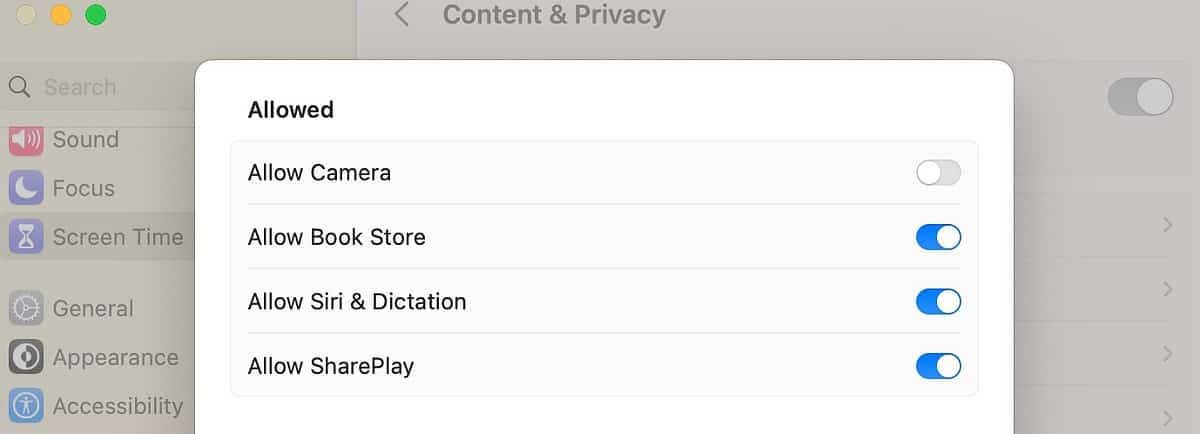Turn off Allow Siri & Dictation
Screen dimensions: 1200x434
click(938, 301)
